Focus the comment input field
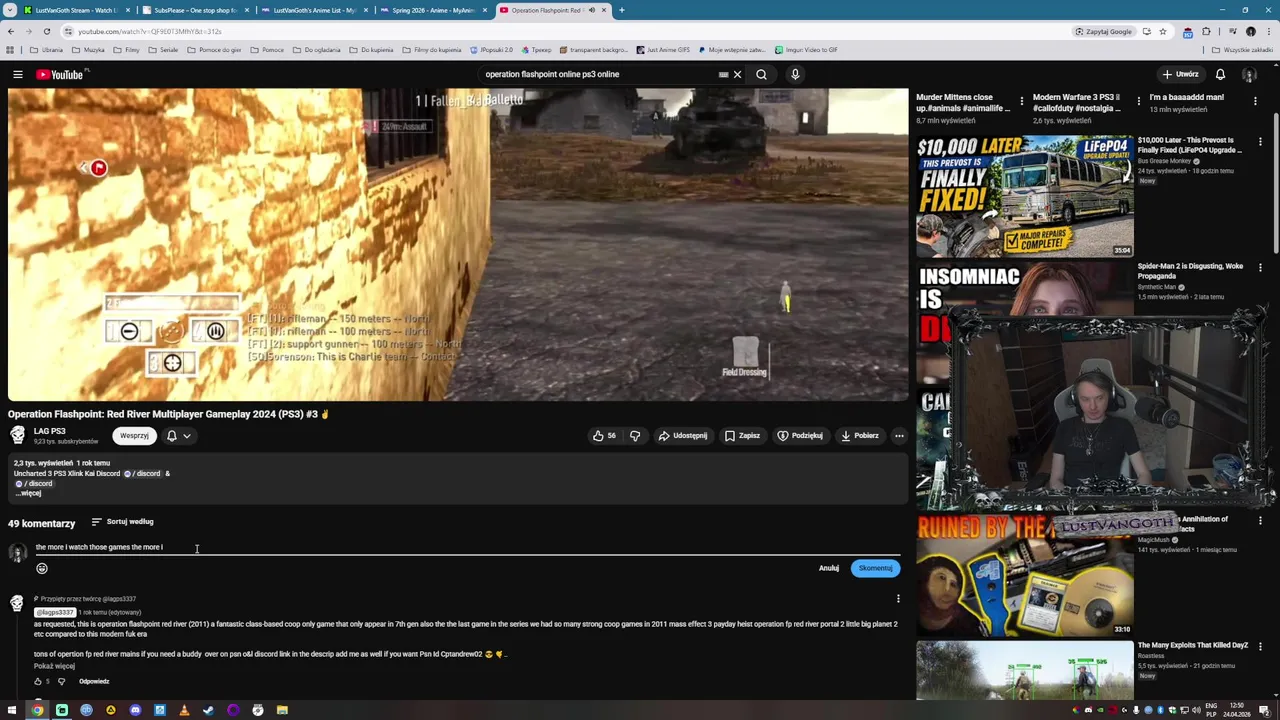This screenshot has height=720, width=1280. 467,547
